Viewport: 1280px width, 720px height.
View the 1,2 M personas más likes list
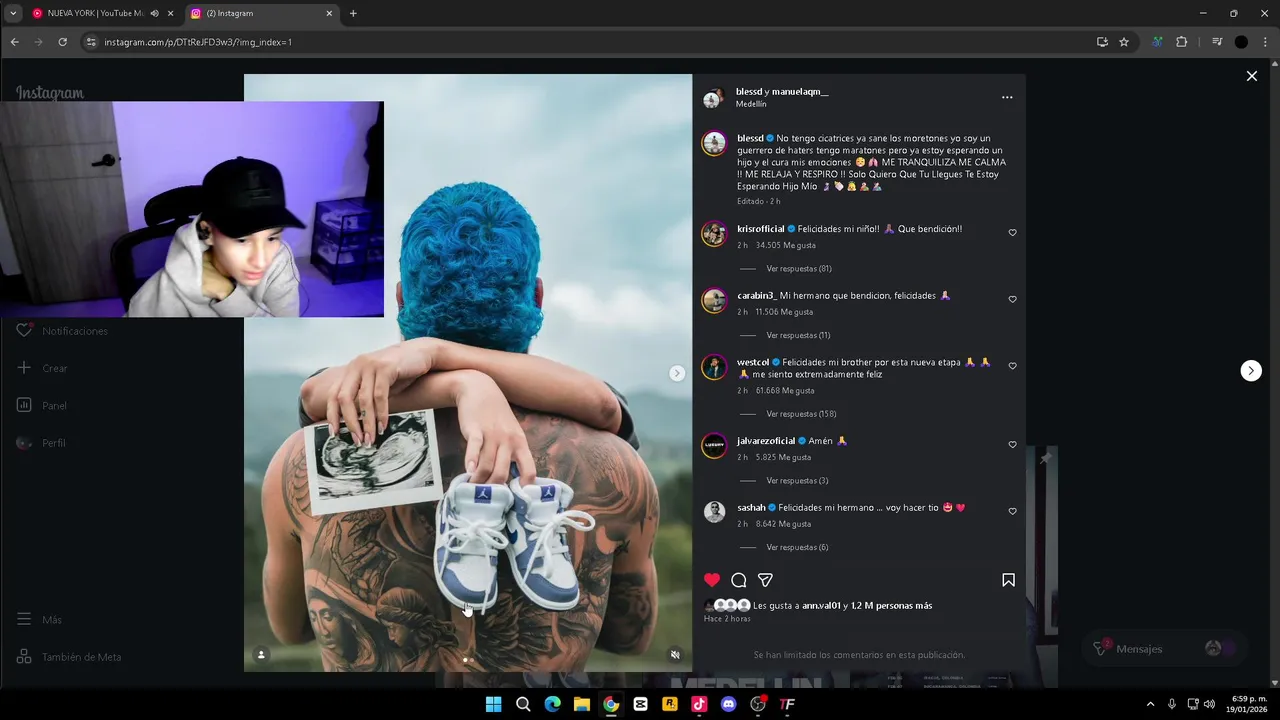(x=891, y=606)
